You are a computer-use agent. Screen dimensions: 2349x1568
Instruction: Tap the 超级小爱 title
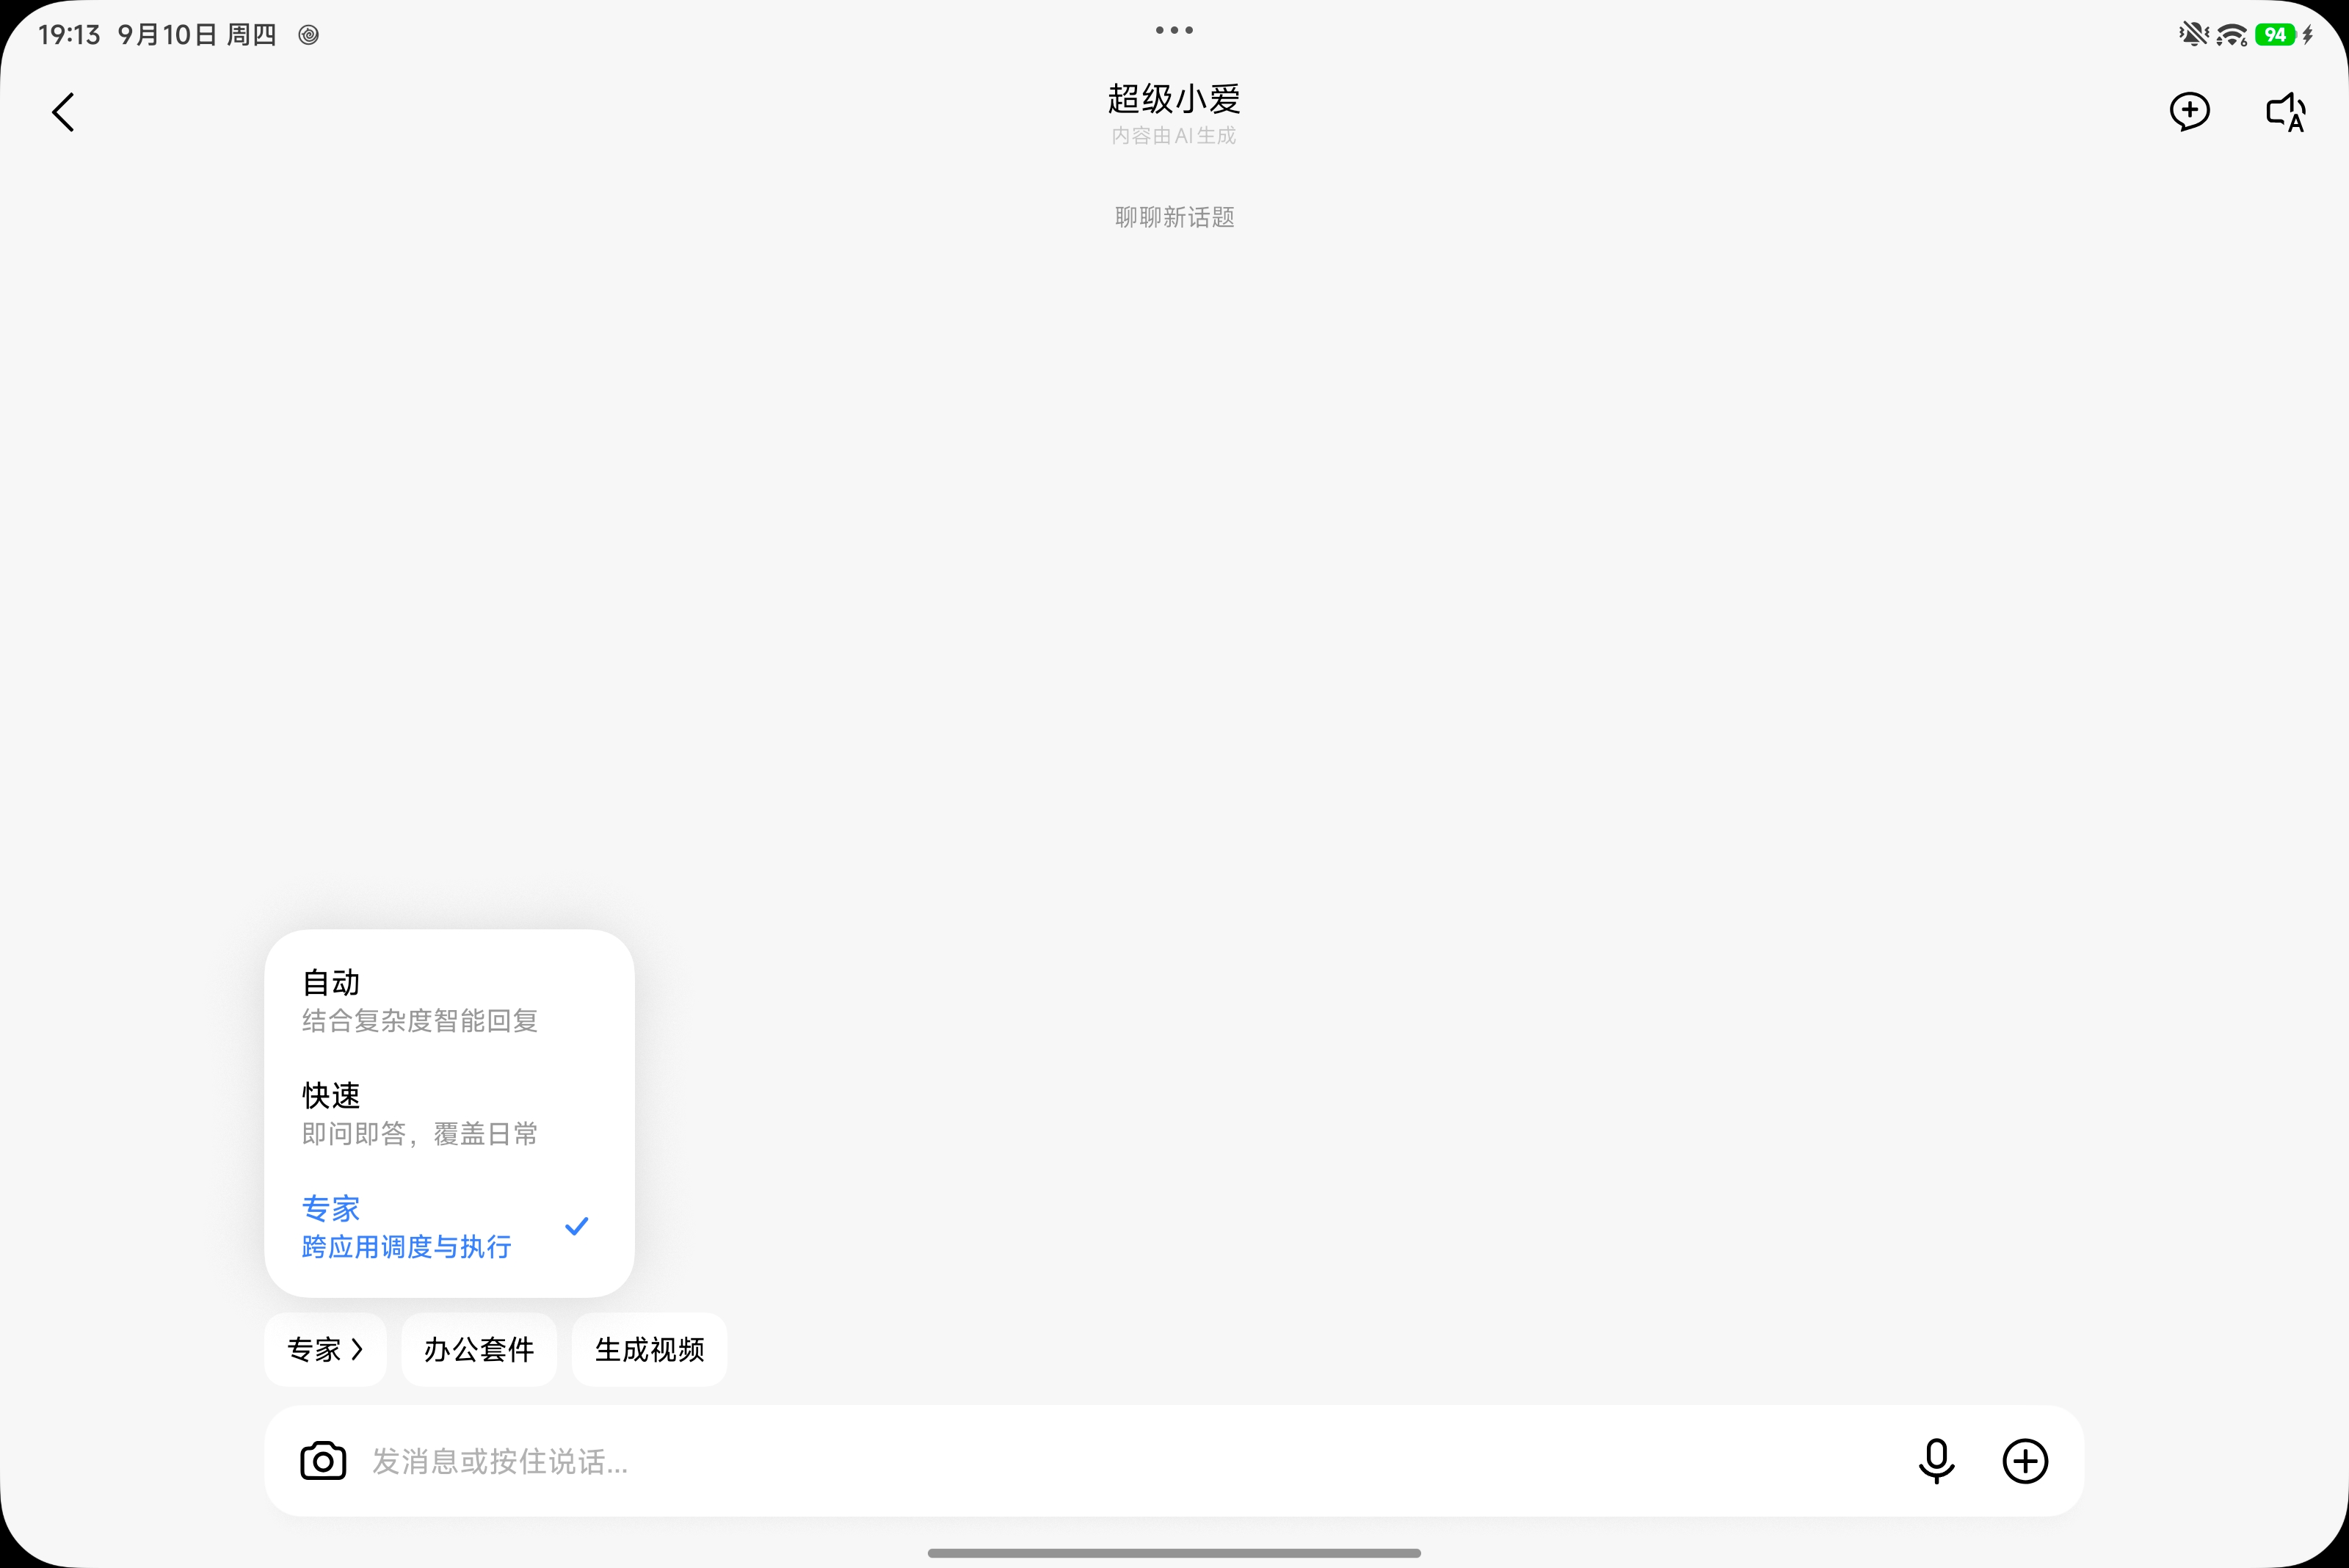(x=1174, y=99)
